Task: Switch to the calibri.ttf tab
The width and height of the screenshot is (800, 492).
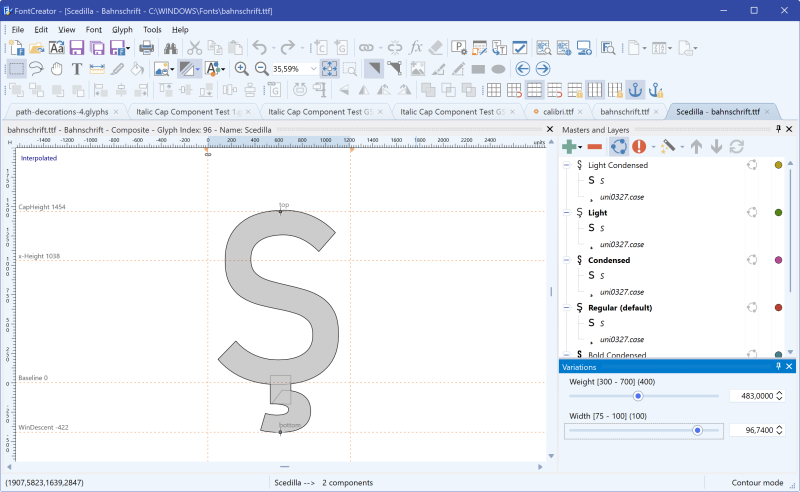Action: click(x=558, y=111)
